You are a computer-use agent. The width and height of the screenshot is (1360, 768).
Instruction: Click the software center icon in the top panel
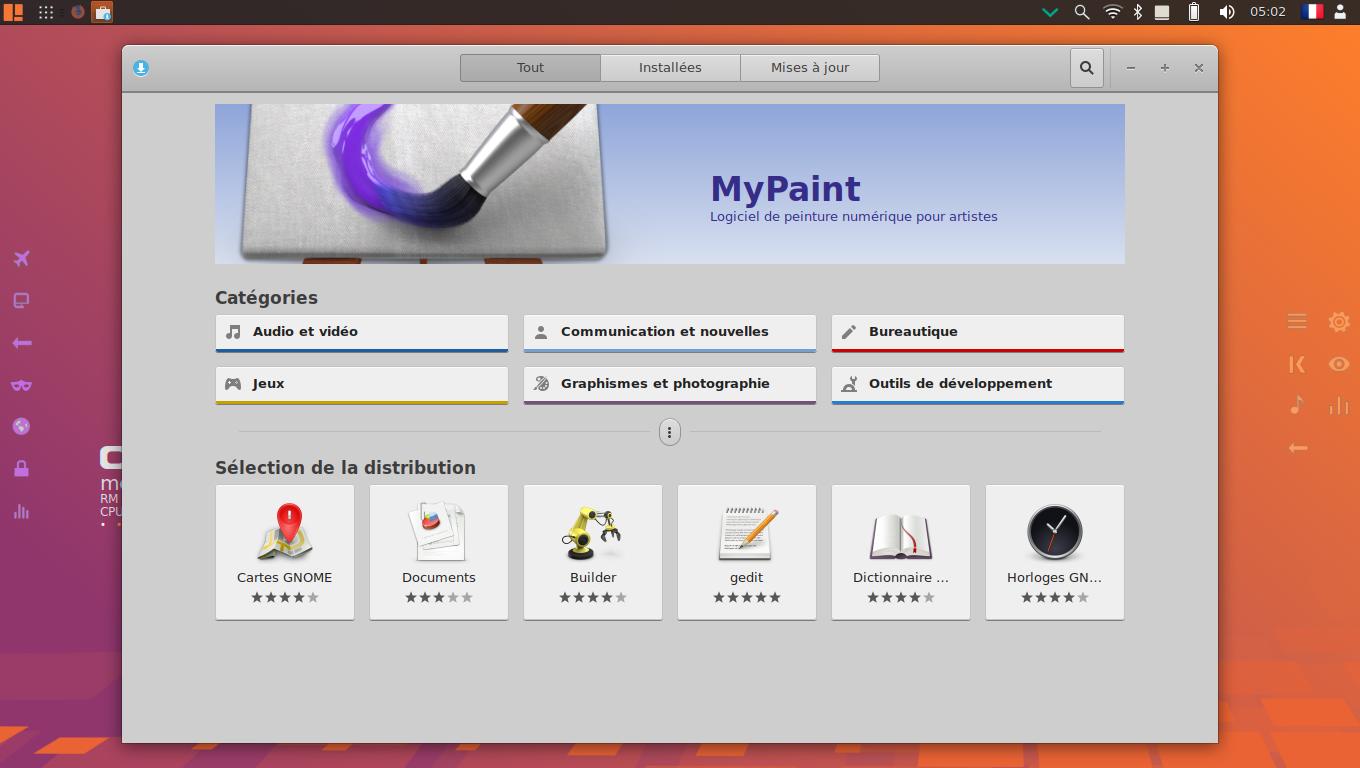coord(102,12)
